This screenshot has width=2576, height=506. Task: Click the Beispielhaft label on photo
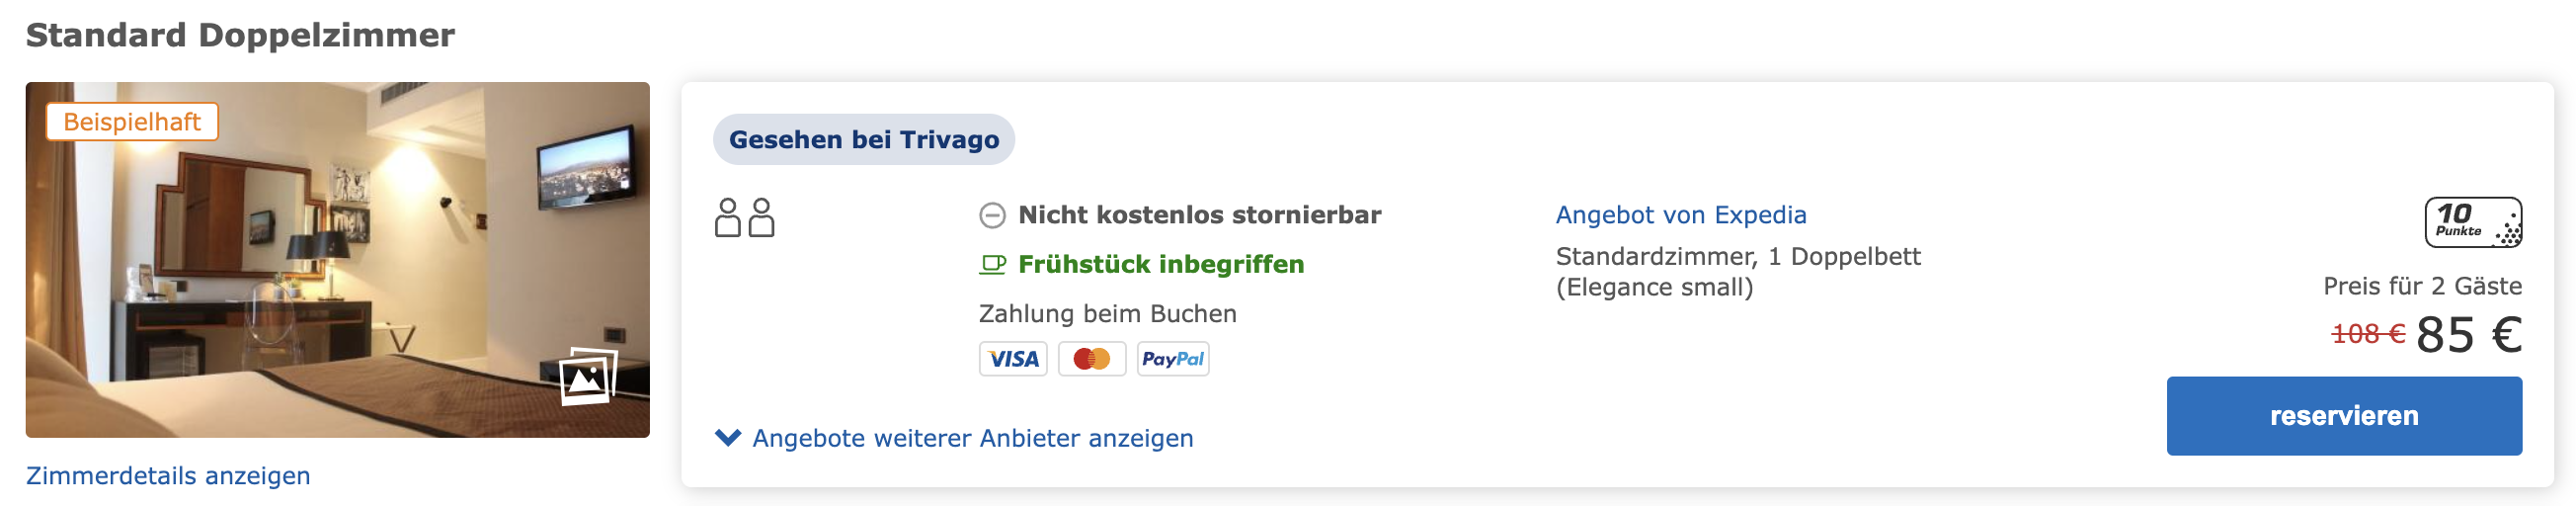[132, 122]
